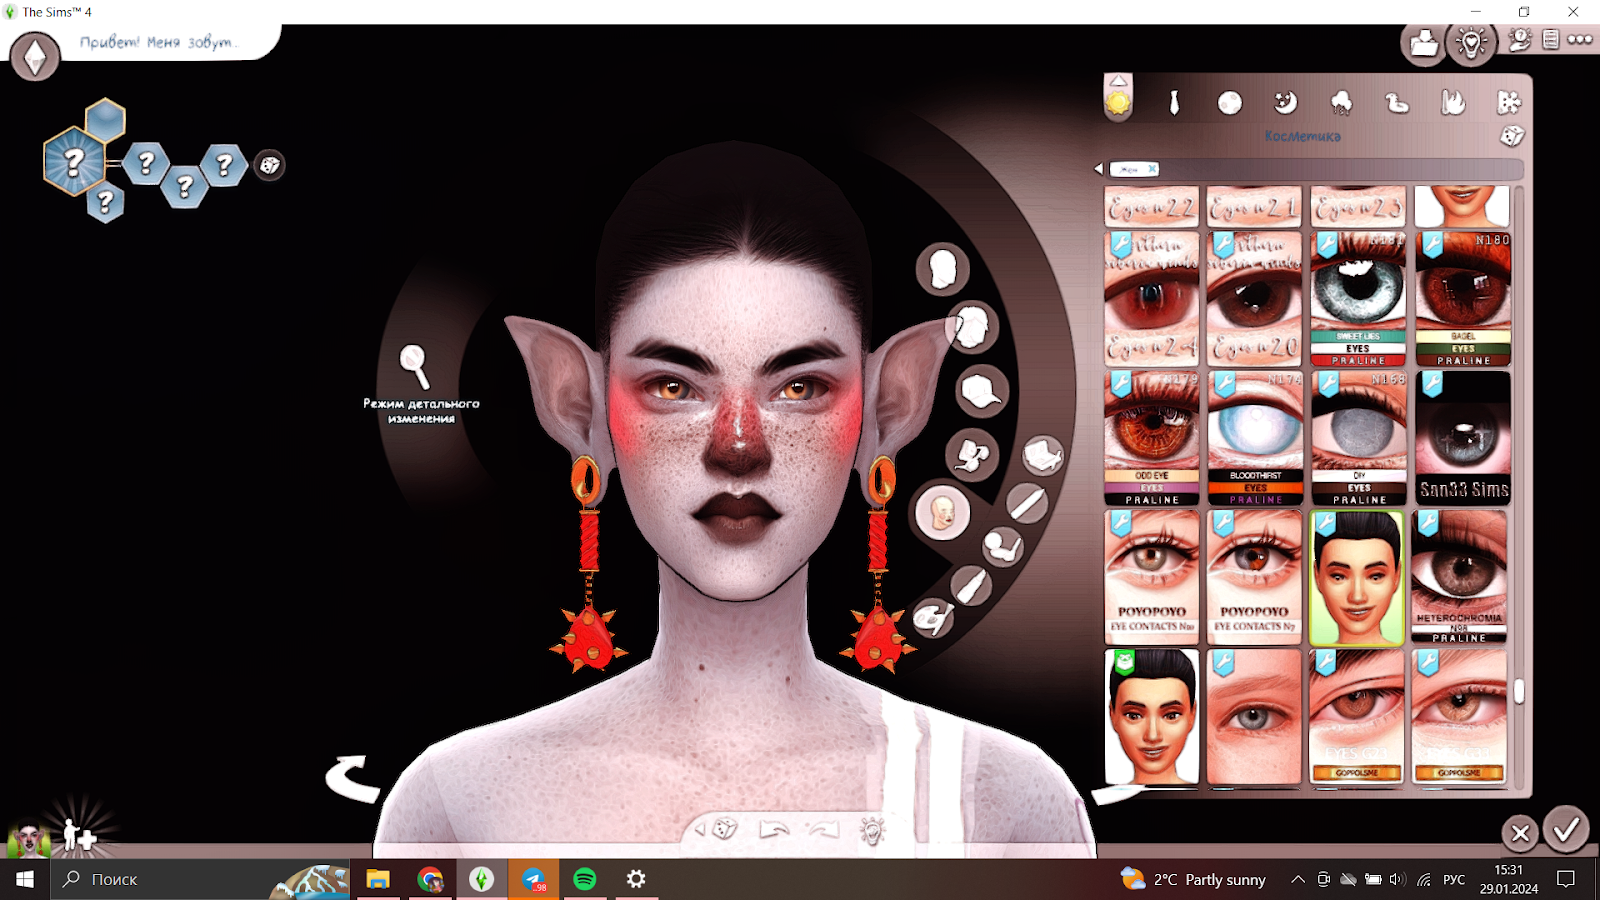Add a new sim to household
Image resolution: width=1600 pixels, height=900 pixels.
[x=79, y=835]
